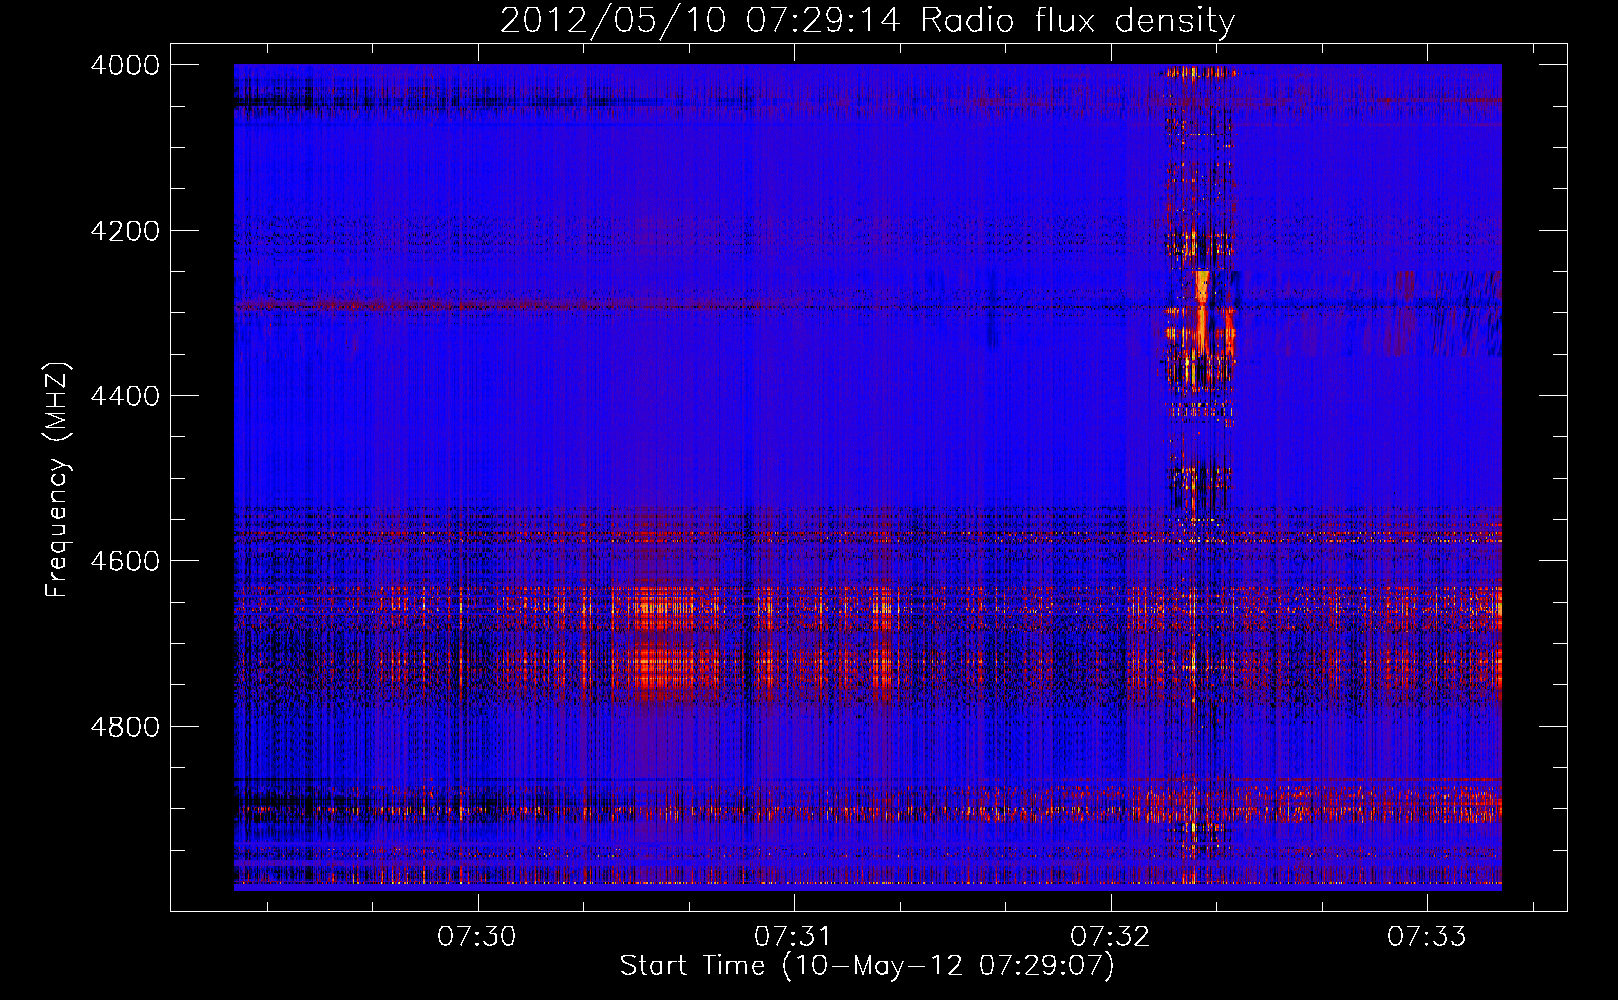This screenshot has width=1618, height=1000.
Task: Click the 'Frequency (MHZ)' y-axis label
Action: (58, 479)
